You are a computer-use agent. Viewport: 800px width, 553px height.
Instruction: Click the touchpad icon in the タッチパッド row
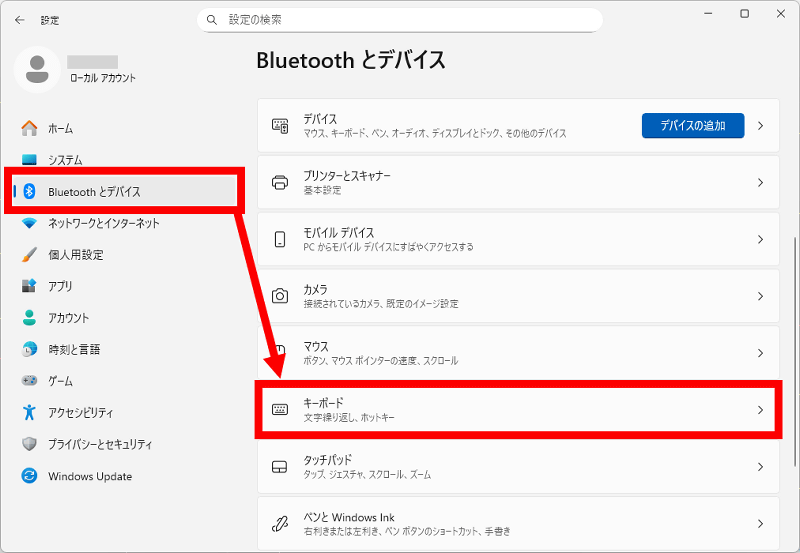point(280,467)
